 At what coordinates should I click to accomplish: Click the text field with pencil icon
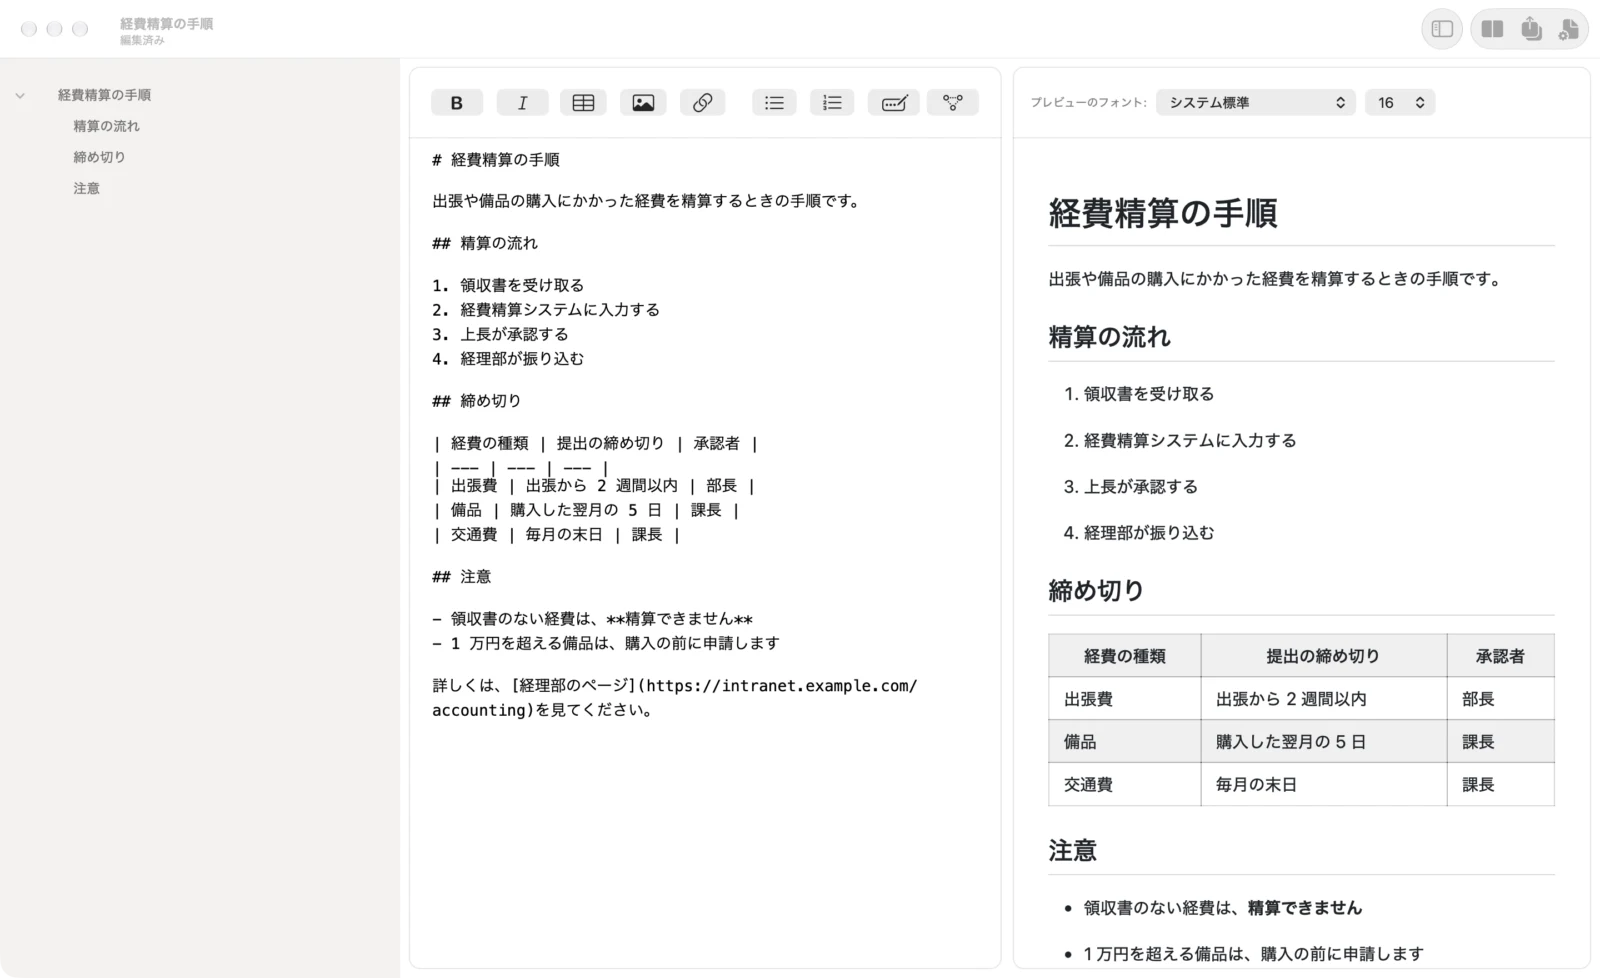pyautogui.click(x=894, y=102)
